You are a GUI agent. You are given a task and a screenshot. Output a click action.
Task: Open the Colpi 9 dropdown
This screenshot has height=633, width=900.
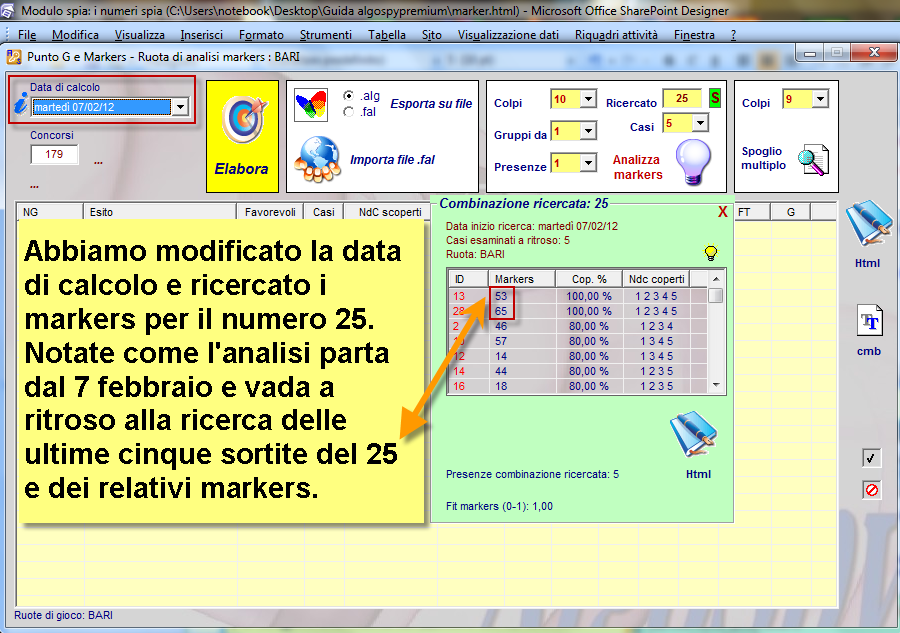pos(820,99)
